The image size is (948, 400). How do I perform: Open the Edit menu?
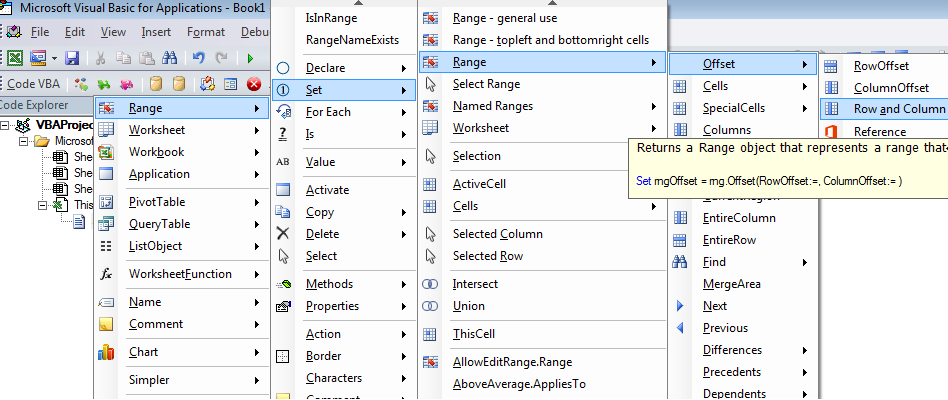[x=75, y=32]
